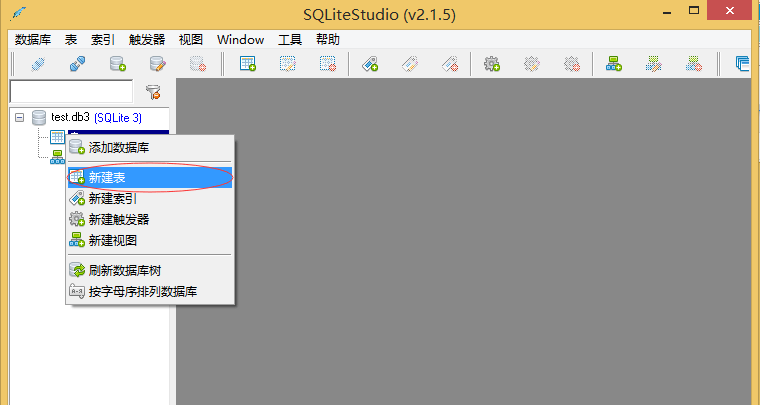Collapse the test.db3 database node

[19, 117]
